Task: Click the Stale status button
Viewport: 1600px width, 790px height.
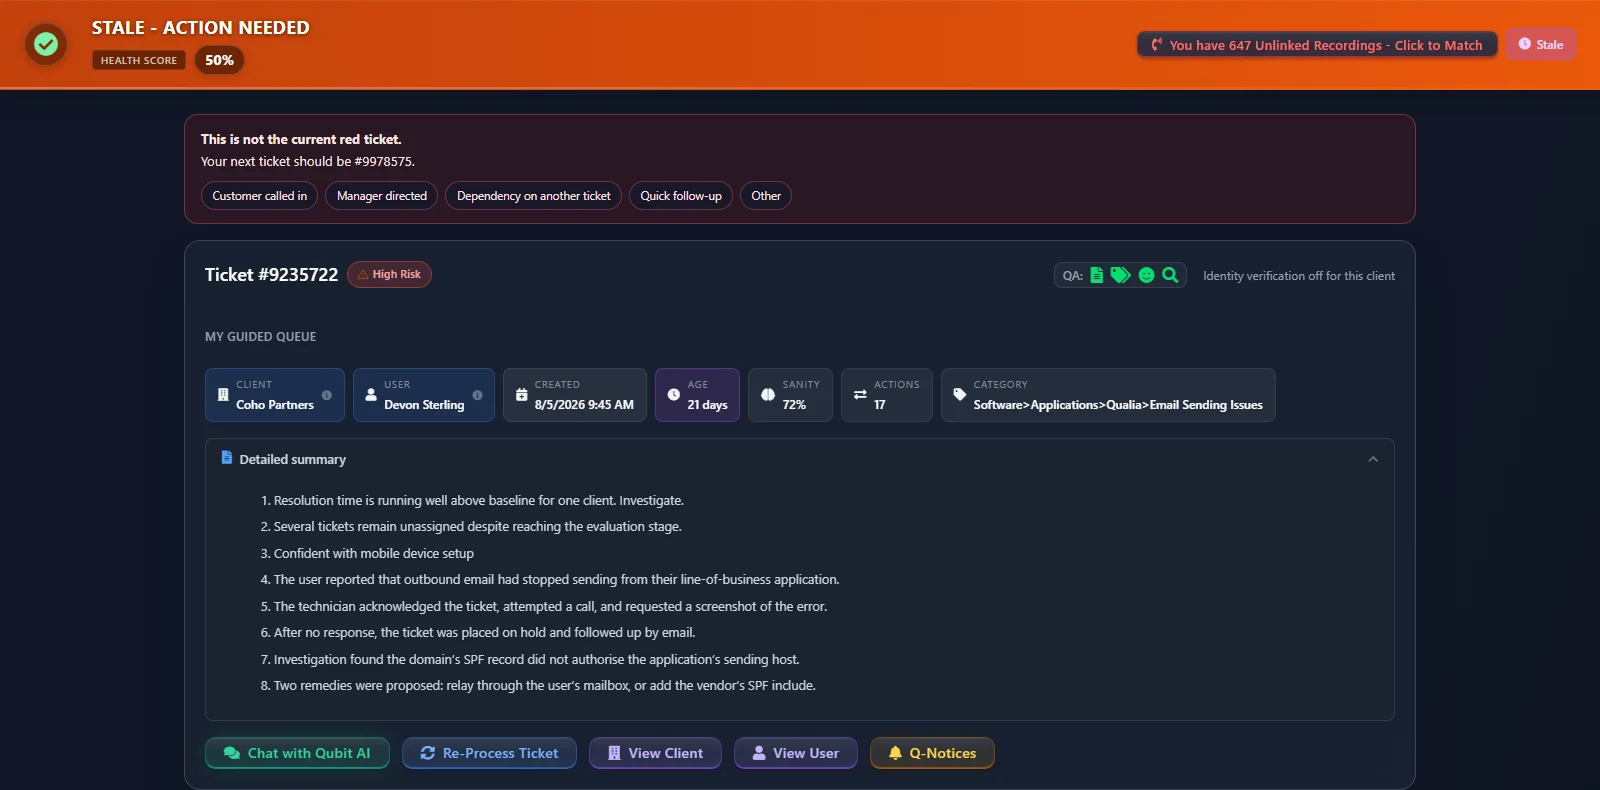Action: [1541, 44]
